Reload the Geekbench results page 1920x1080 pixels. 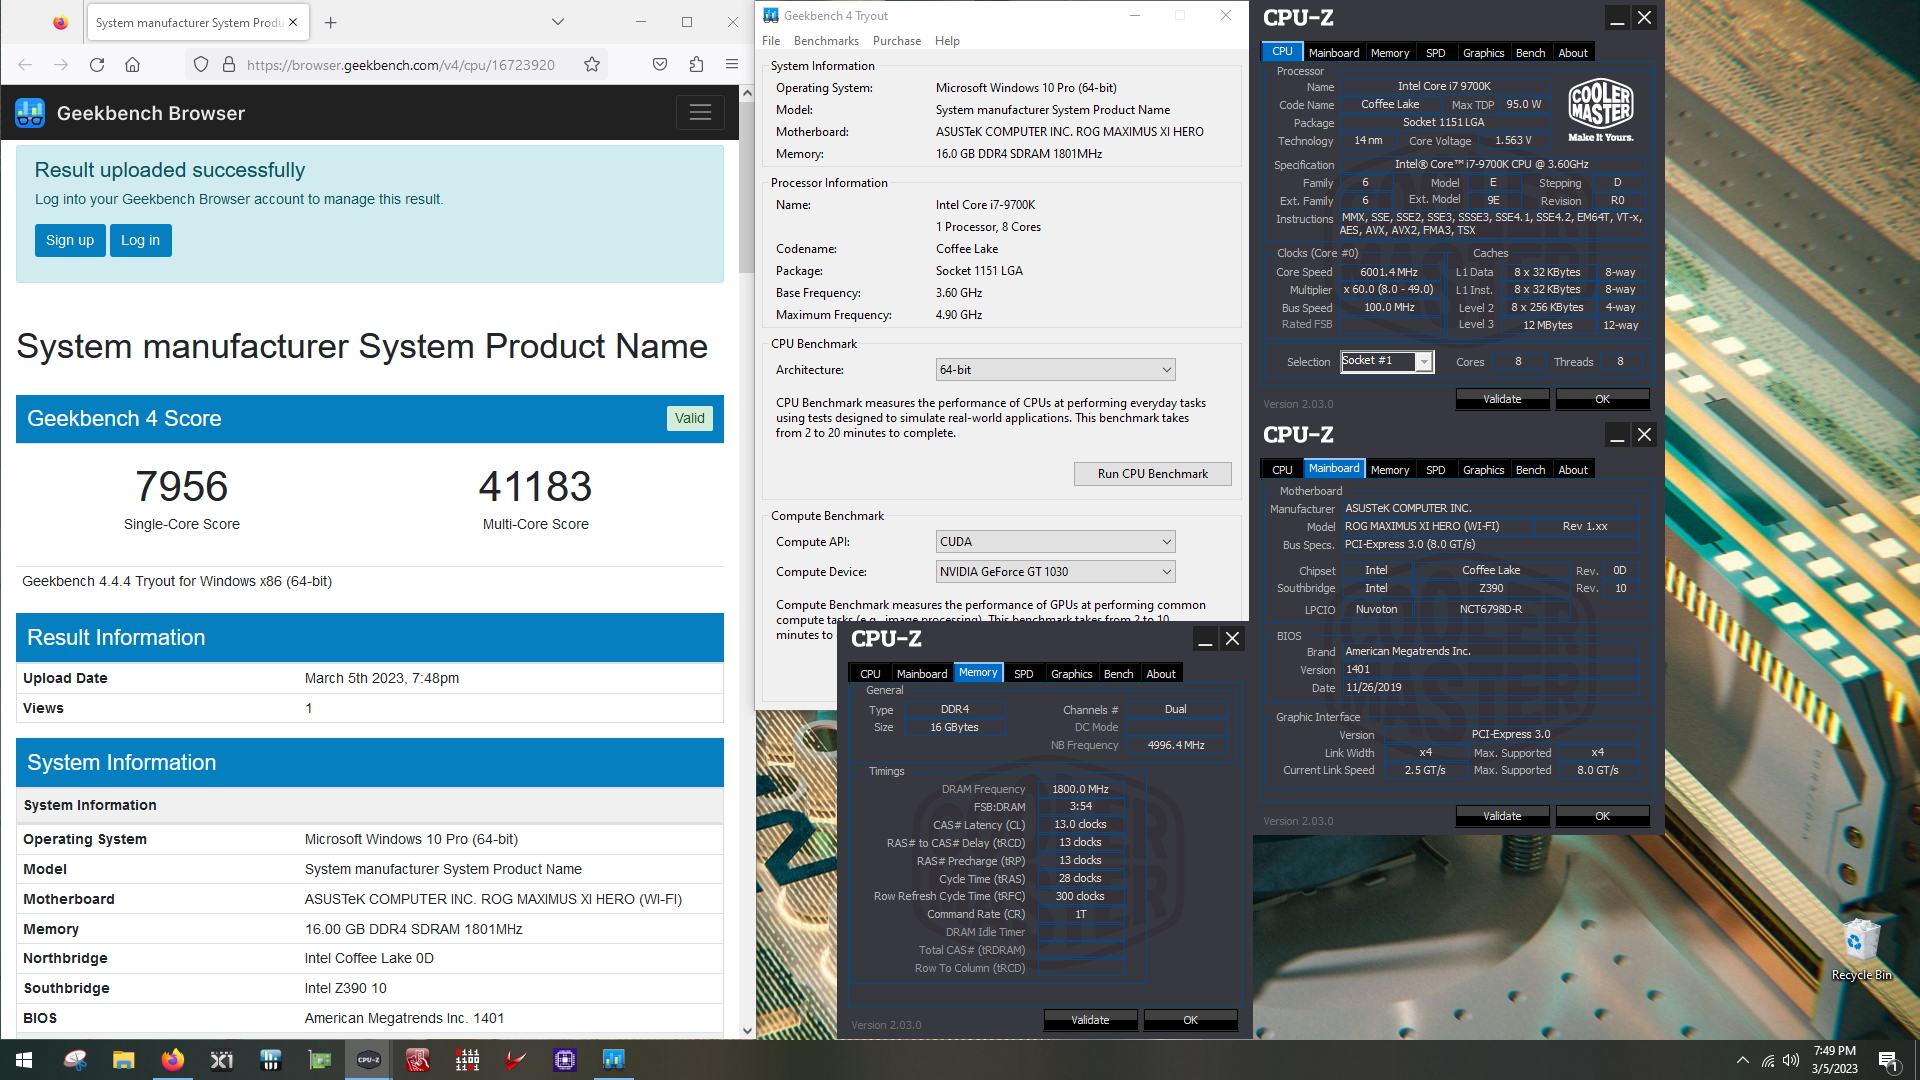97,65
